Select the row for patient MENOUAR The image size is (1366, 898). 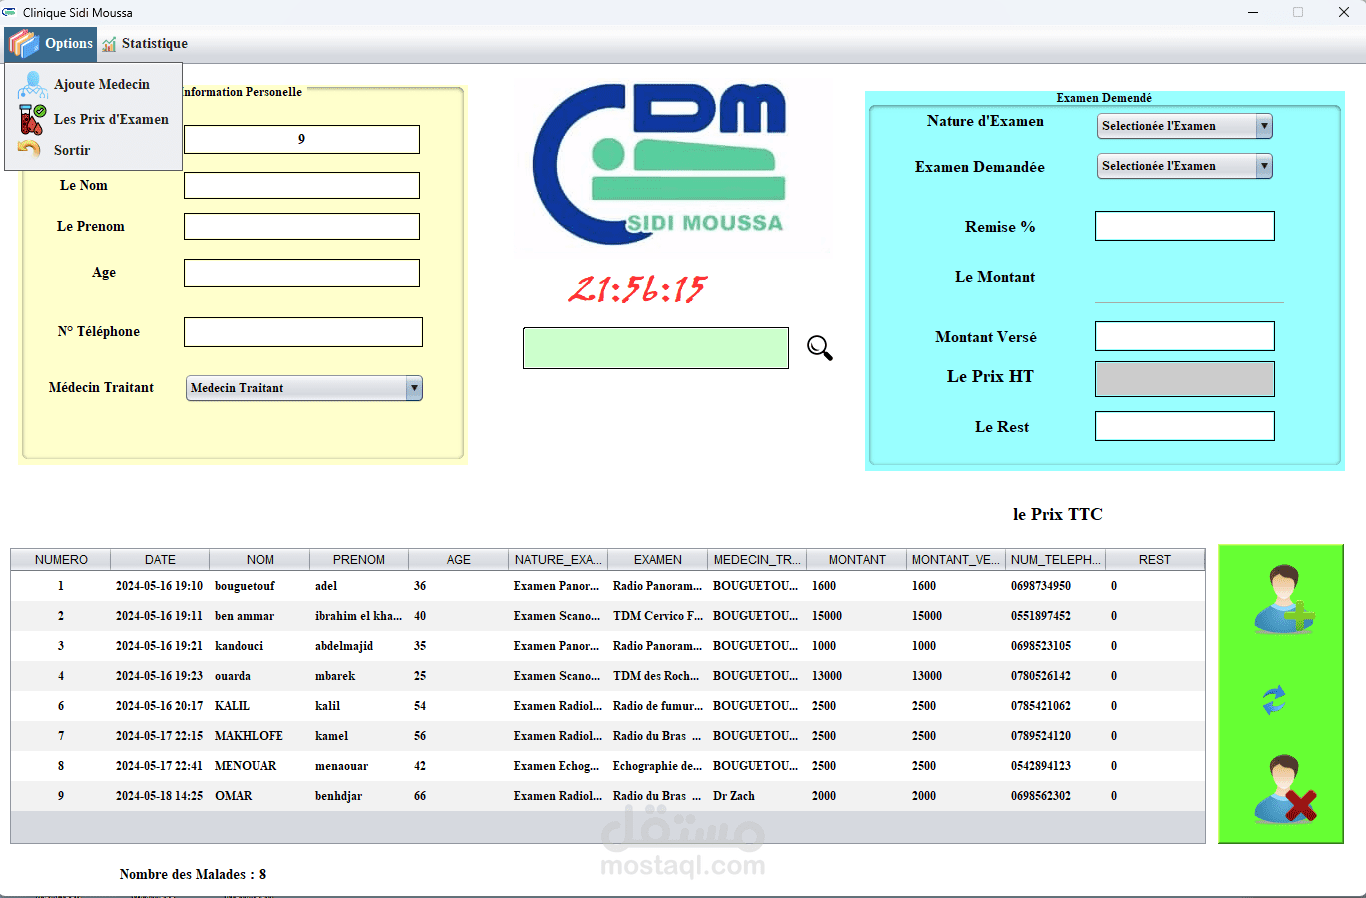click(608, 766)
